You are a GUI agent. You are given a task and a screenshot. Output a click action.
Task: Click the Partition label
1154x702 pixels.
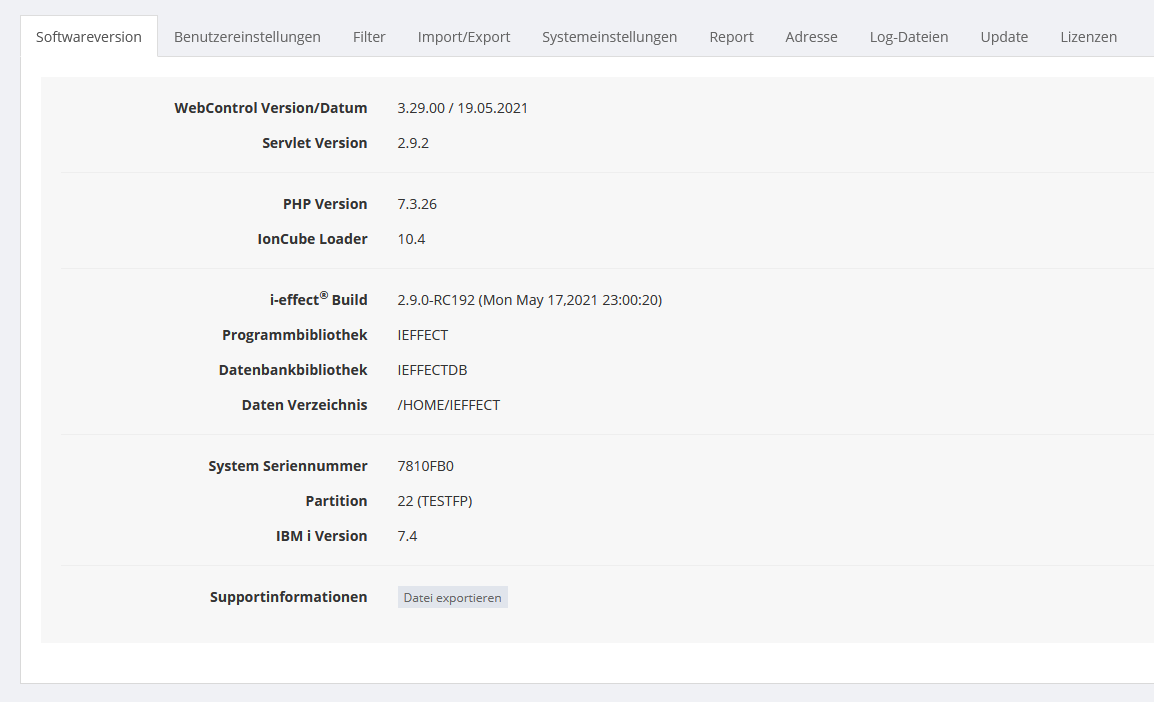(x=336, y=501)
